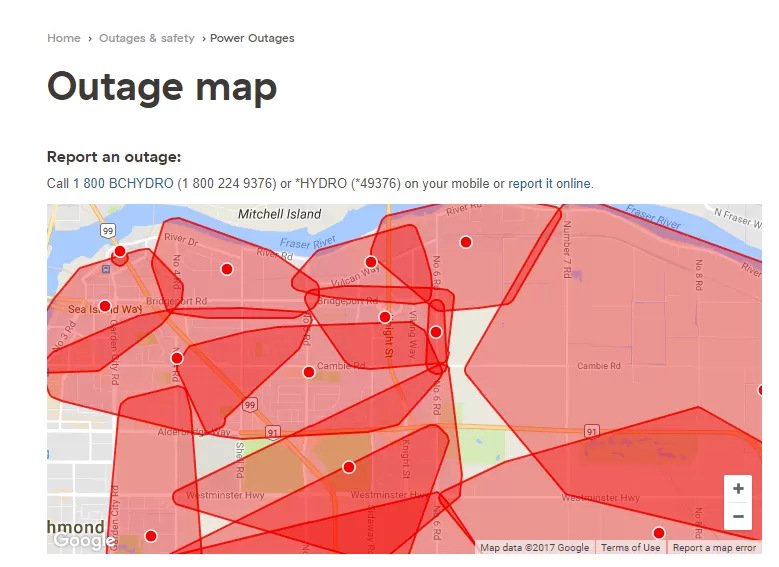Select outage dot on Sea Island Way label
779x567 pixels.
pos(105,306)
